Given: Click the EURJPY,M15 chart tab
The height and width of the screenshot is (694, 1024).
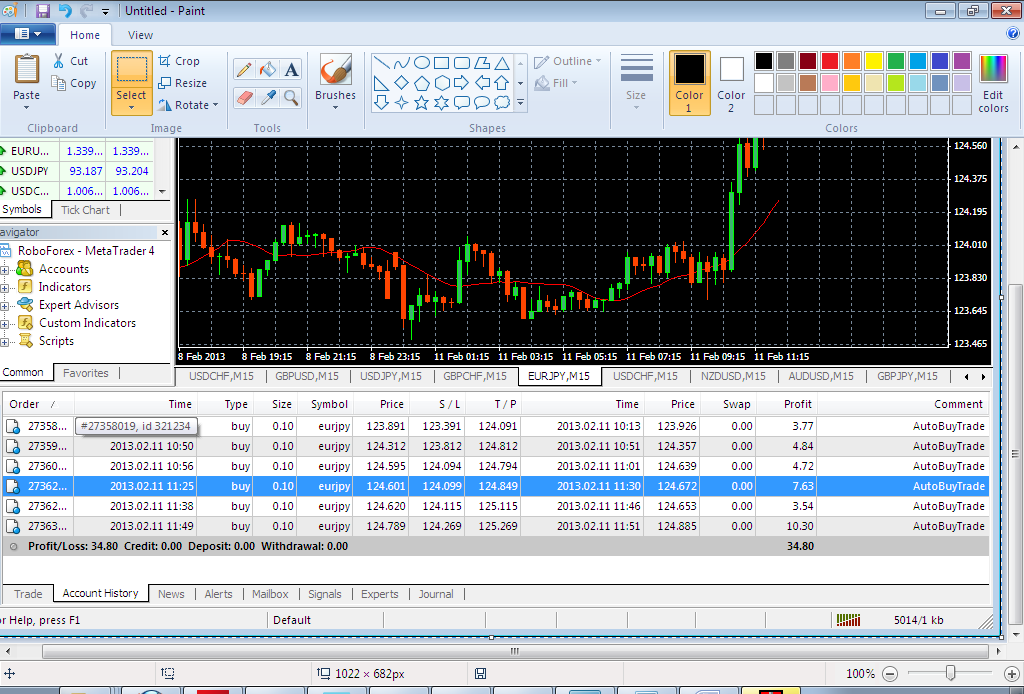Looking at the screenshot, I should click(x=559, y=375).
